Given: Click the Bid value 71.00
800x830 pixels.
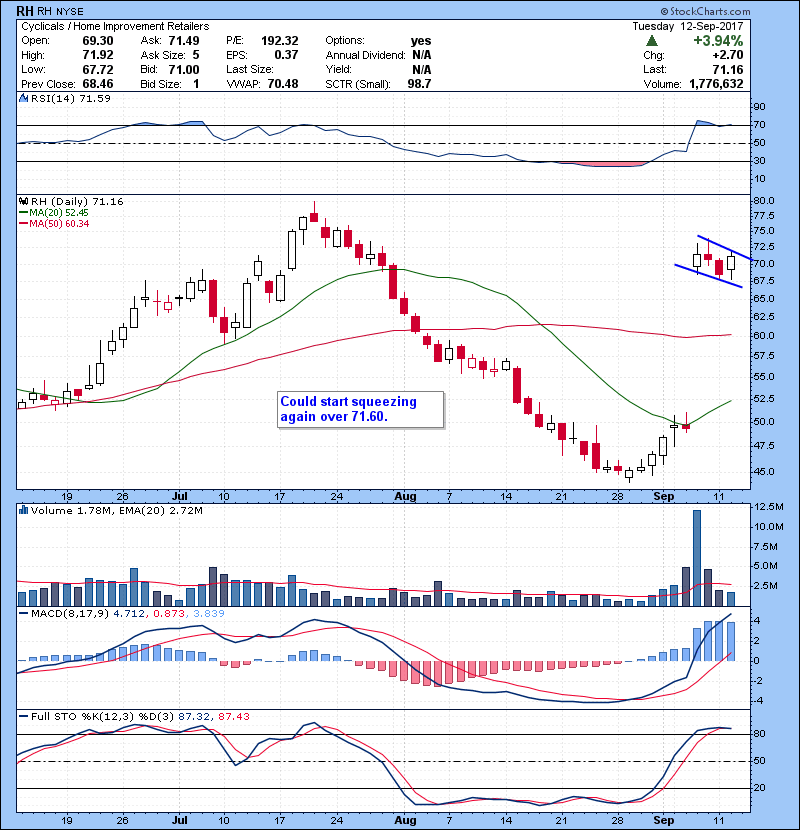Looking at the screenshot, I should point(184,69).
